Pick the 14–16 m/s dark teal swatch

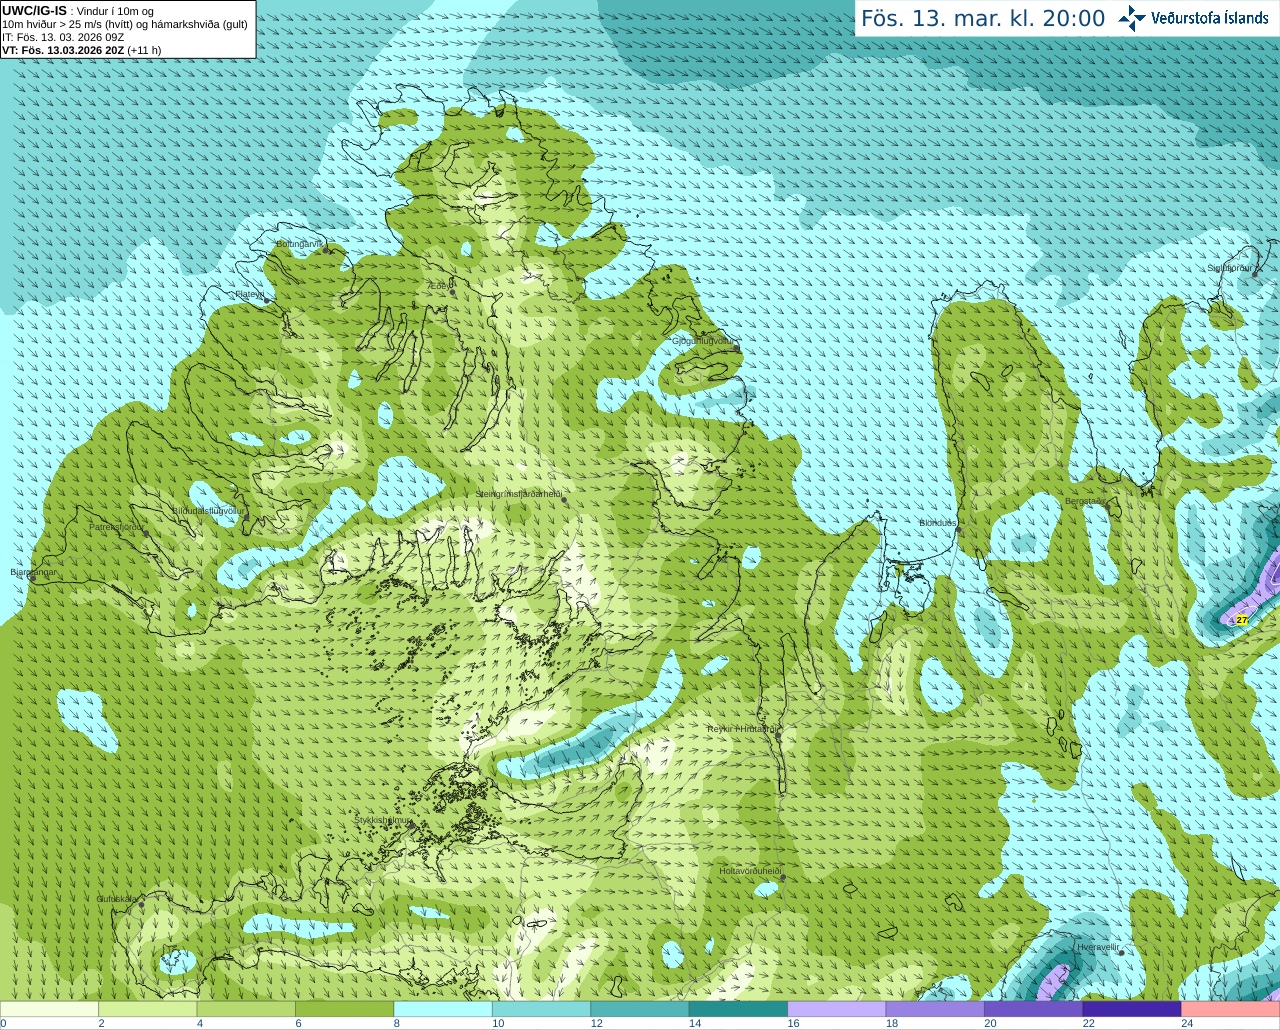coord(738,1009)
